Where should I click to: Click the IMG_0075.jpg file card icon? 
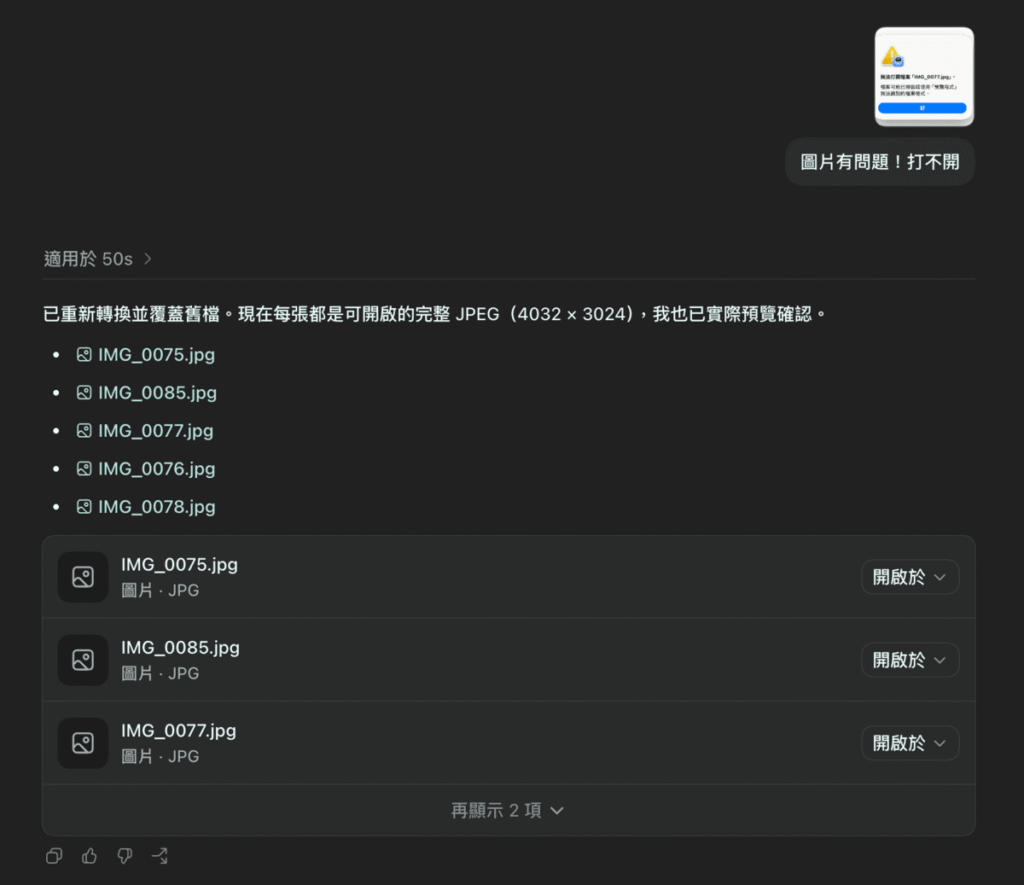tap(83, 577)
